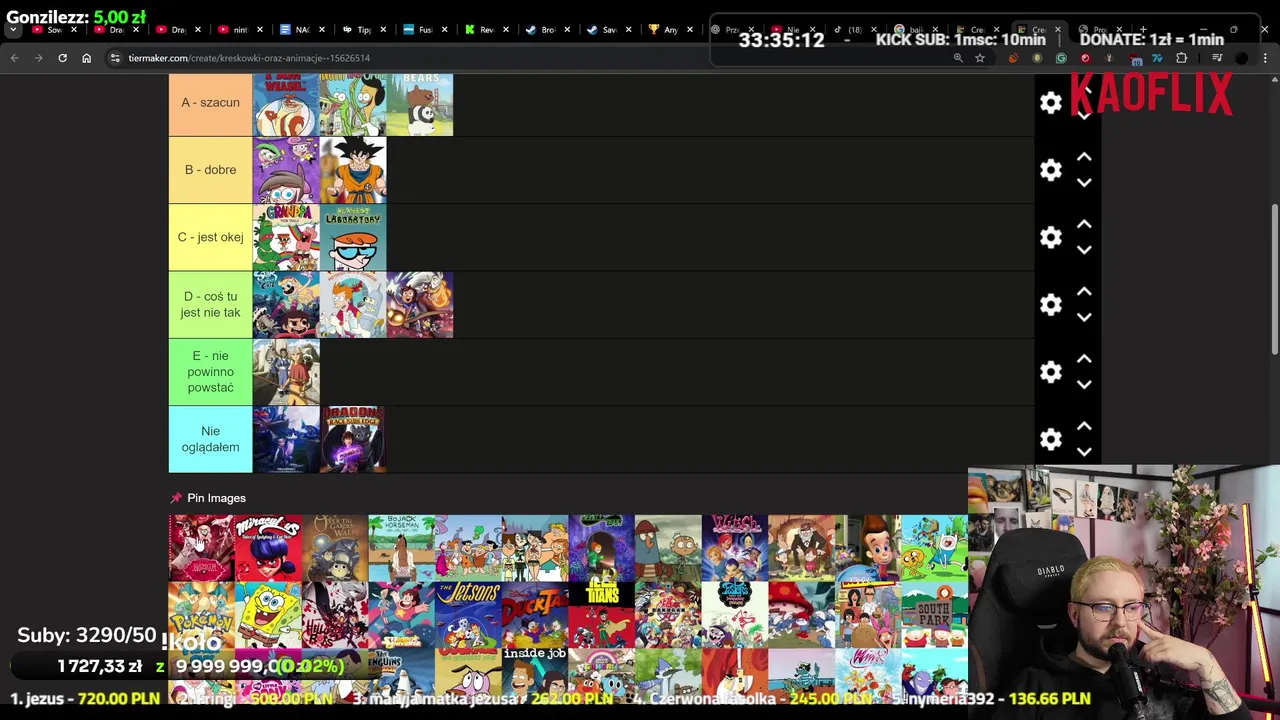Open settings gear for Nie oglądałem tier
The image size is (1280, 720).
pos(1050,439)
